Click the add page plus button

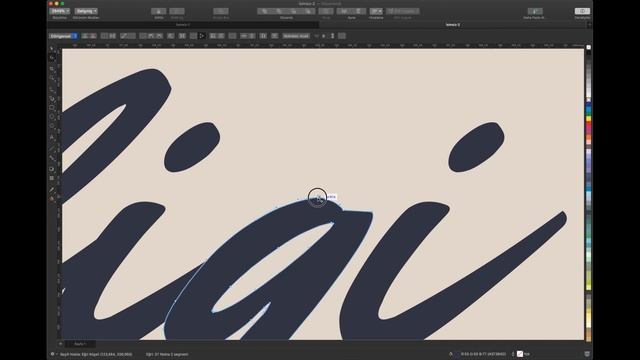(60, 344)
